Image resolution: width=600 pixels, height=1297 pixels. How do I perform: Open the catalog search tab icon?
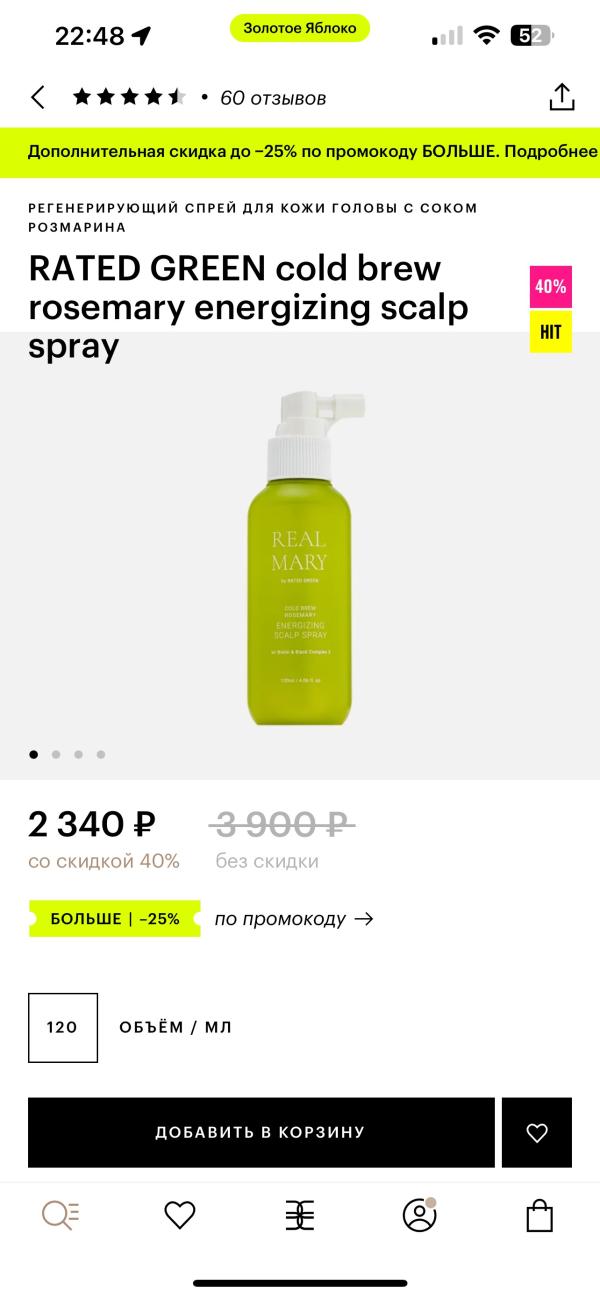pyautogui.click(x=60, y=1215)
